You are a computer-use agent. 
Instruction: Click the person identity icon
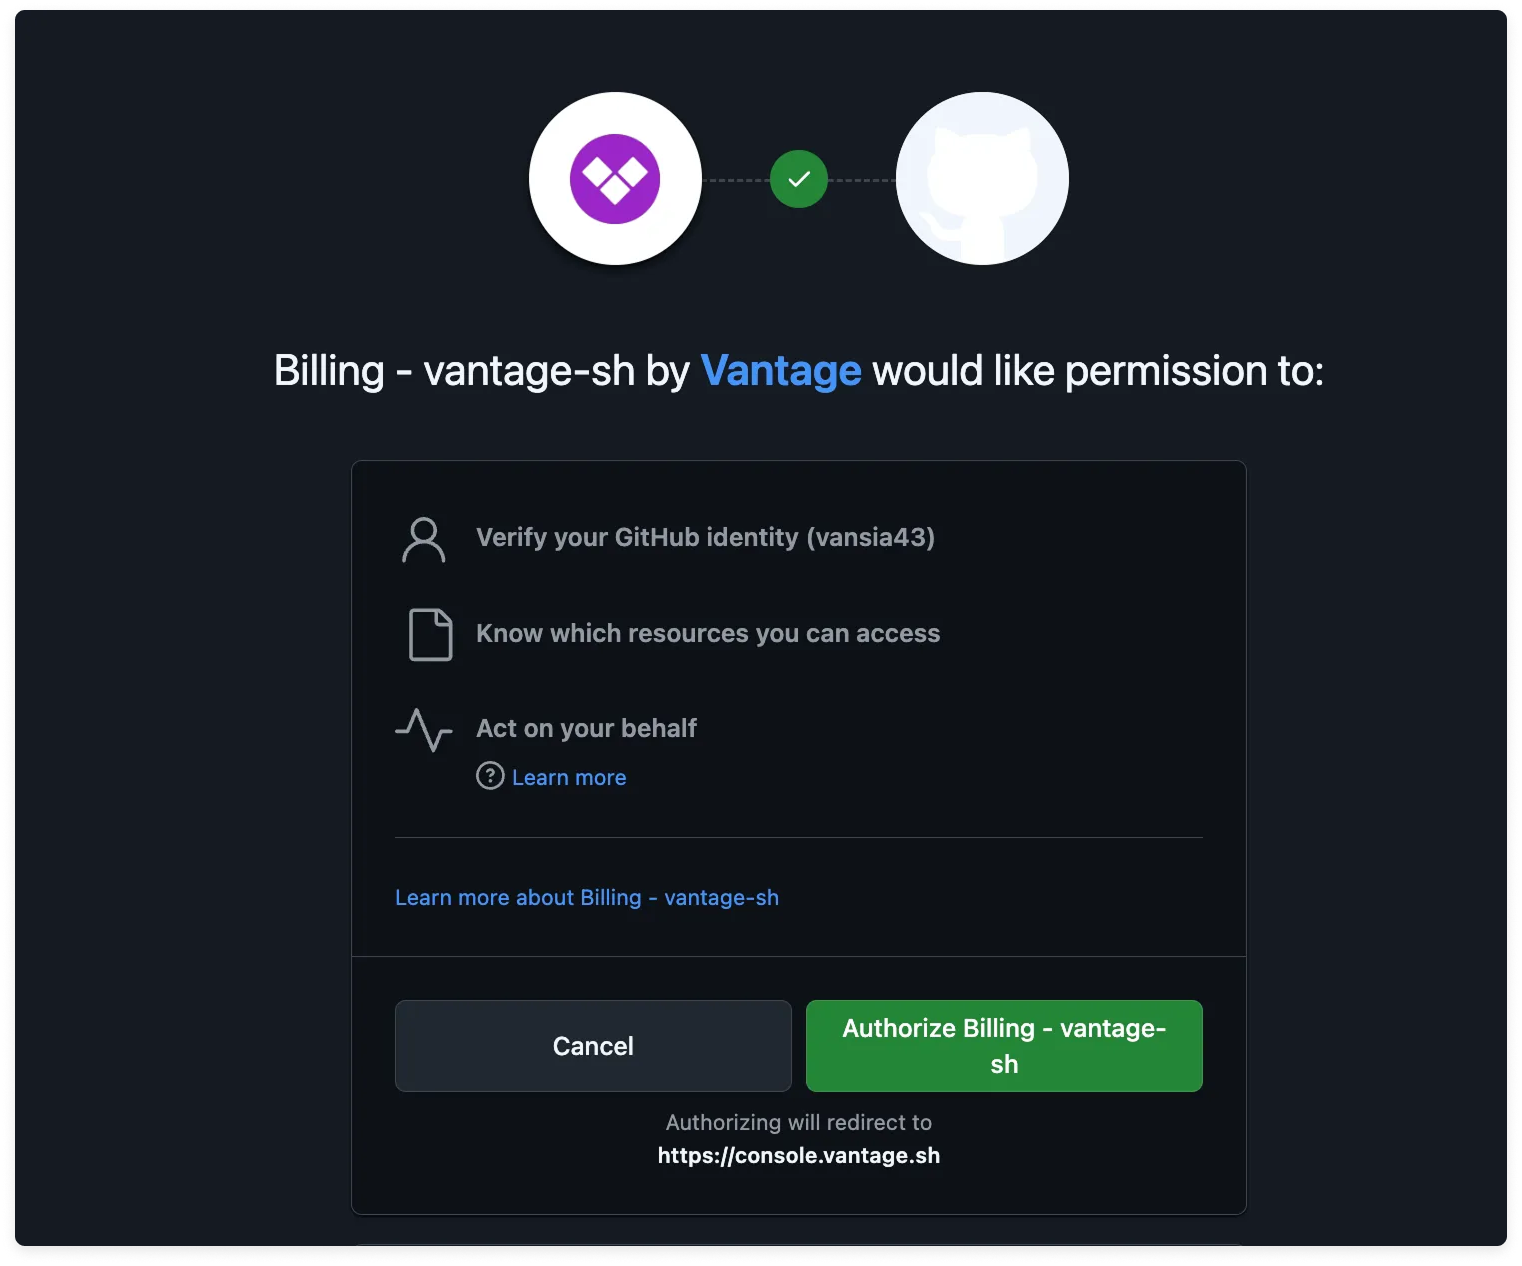point(424,538)
